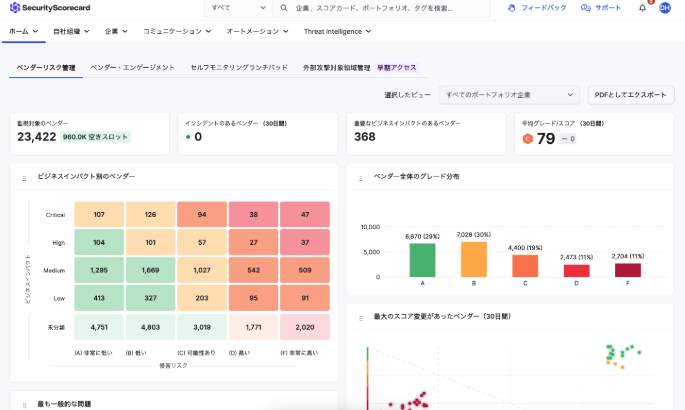
Task: Switch to the ベンダー・エンゲージメント tab
Action: [x=132, y=68]
